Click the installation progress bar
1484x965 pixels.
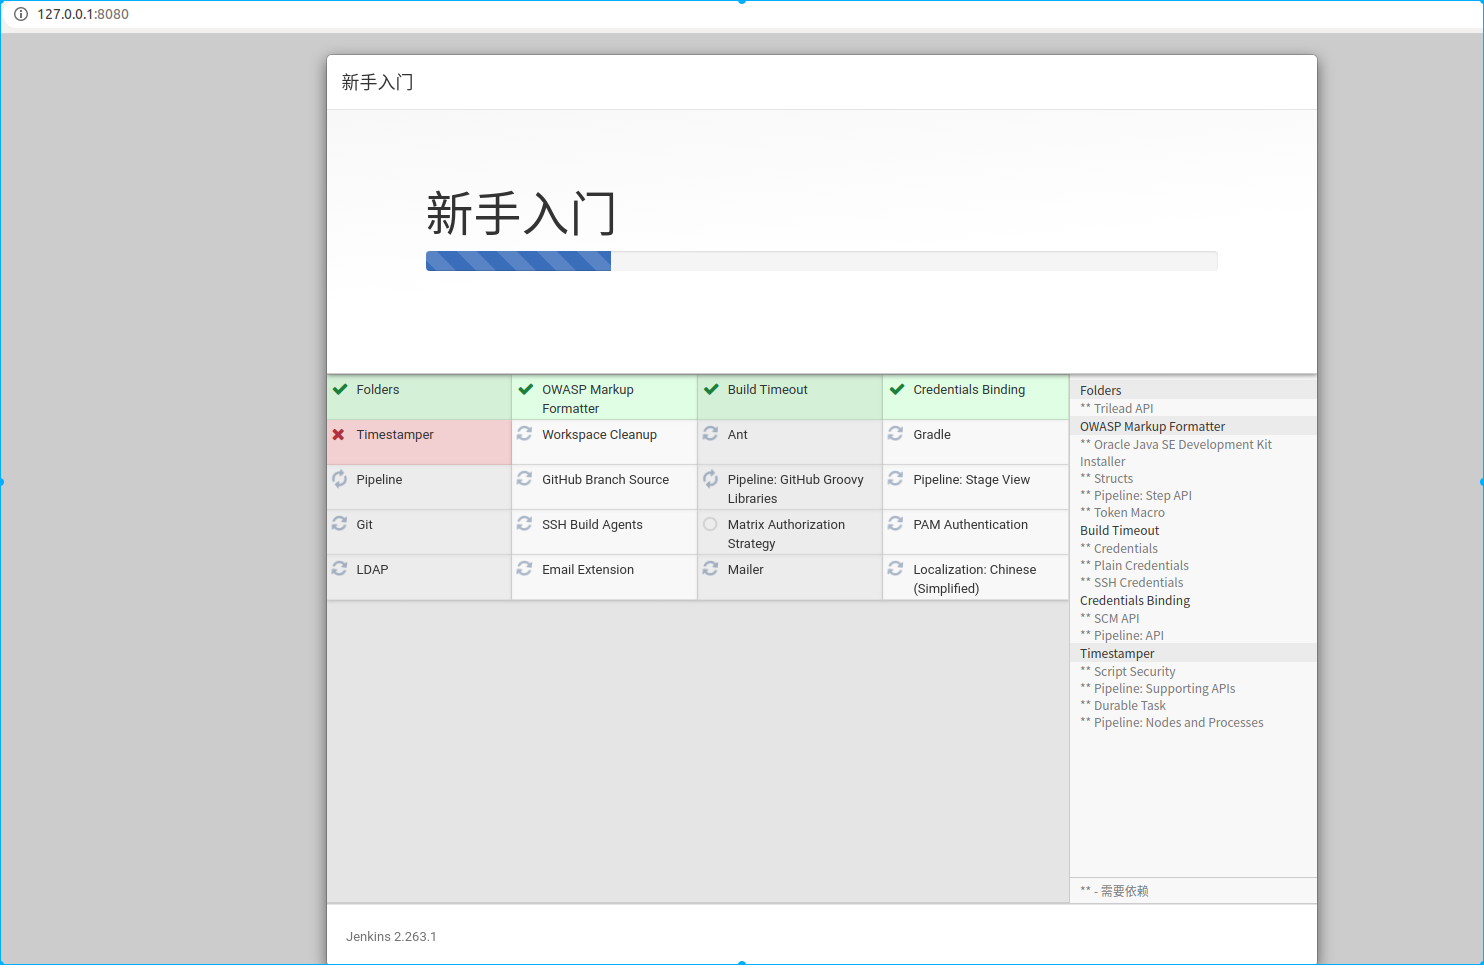821,261
